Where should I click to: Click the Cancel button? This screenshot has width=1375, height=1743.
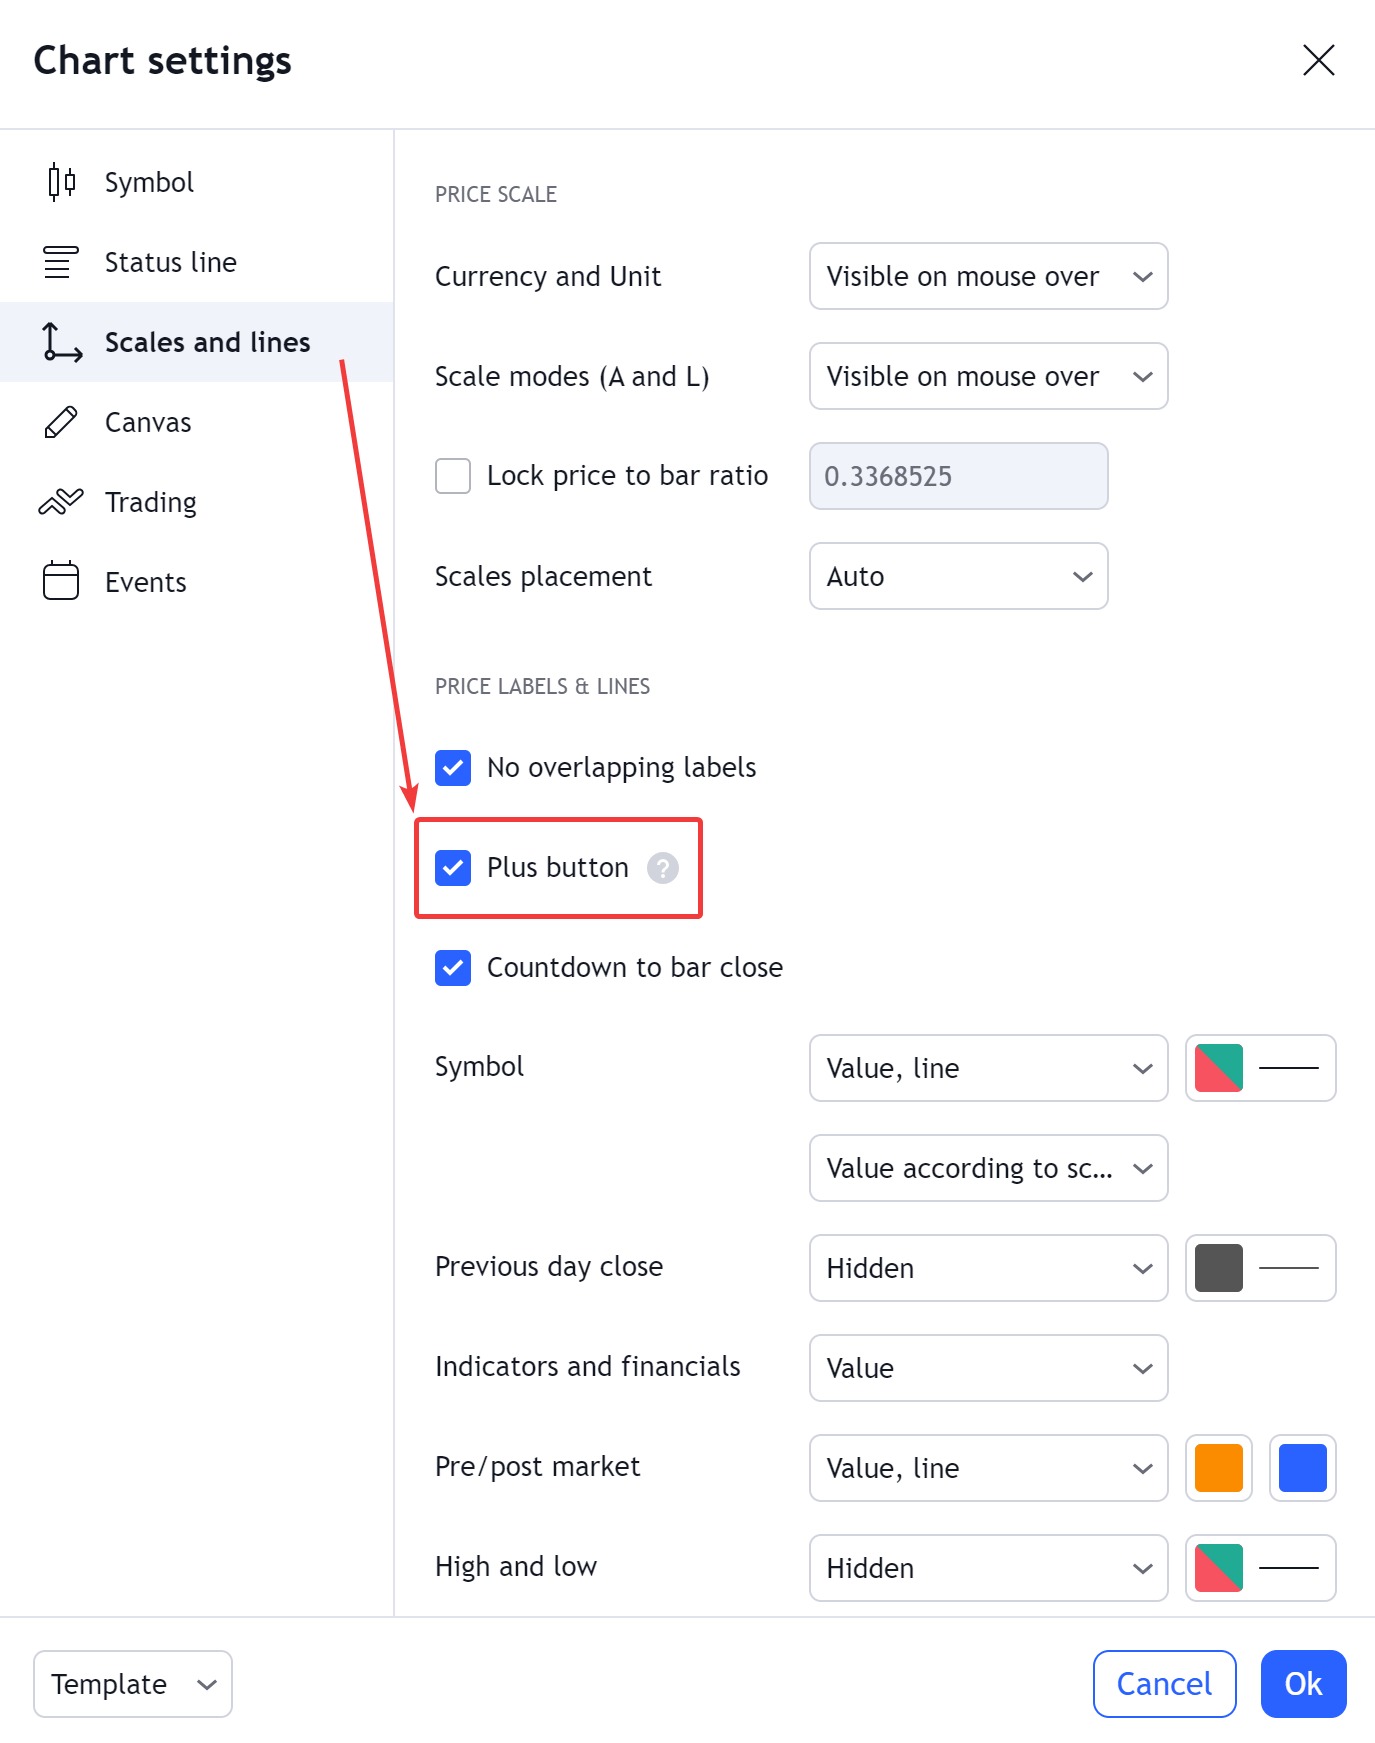pyautogui.click(x=1163, y=1684)
